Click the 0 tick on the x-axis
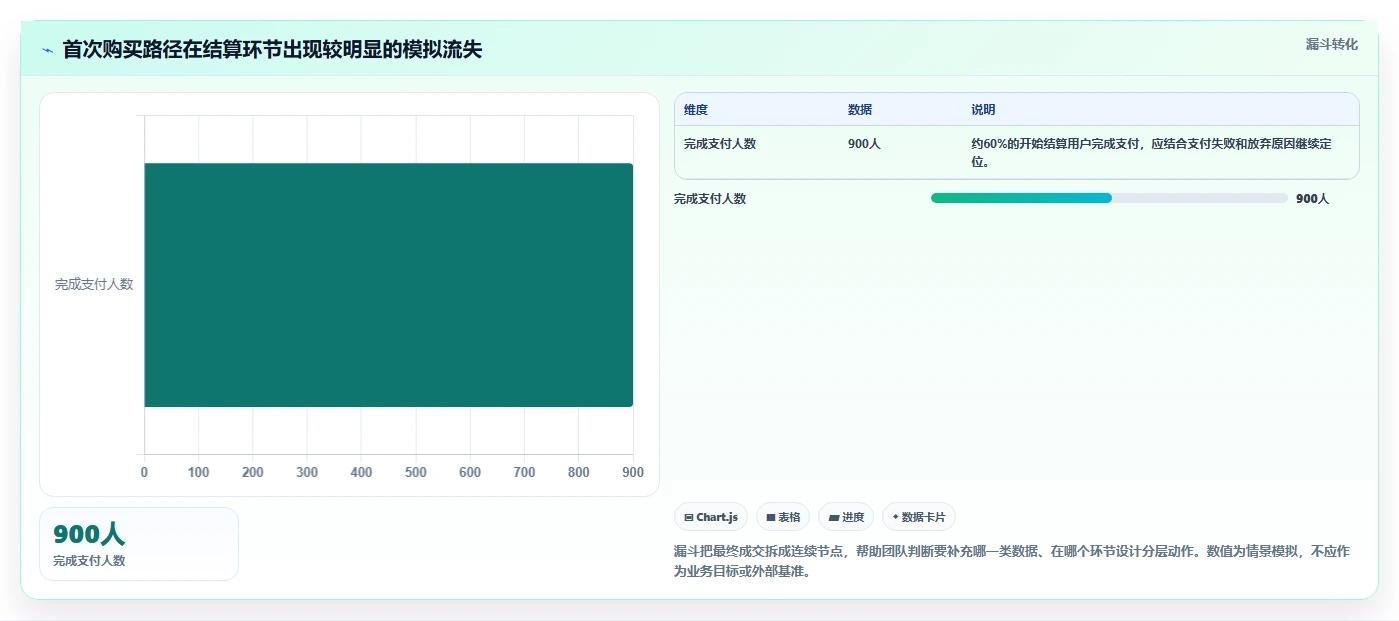This screenshot has height=621, width=1399. pos(144,472)
